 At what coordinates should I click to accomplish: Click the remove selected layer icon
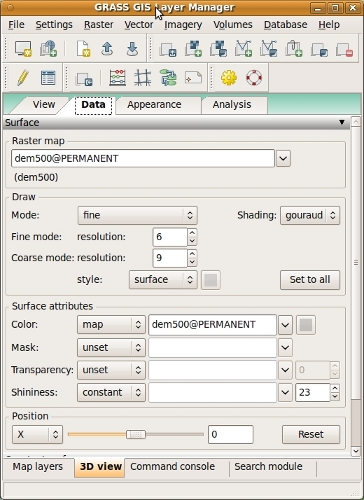344,49
